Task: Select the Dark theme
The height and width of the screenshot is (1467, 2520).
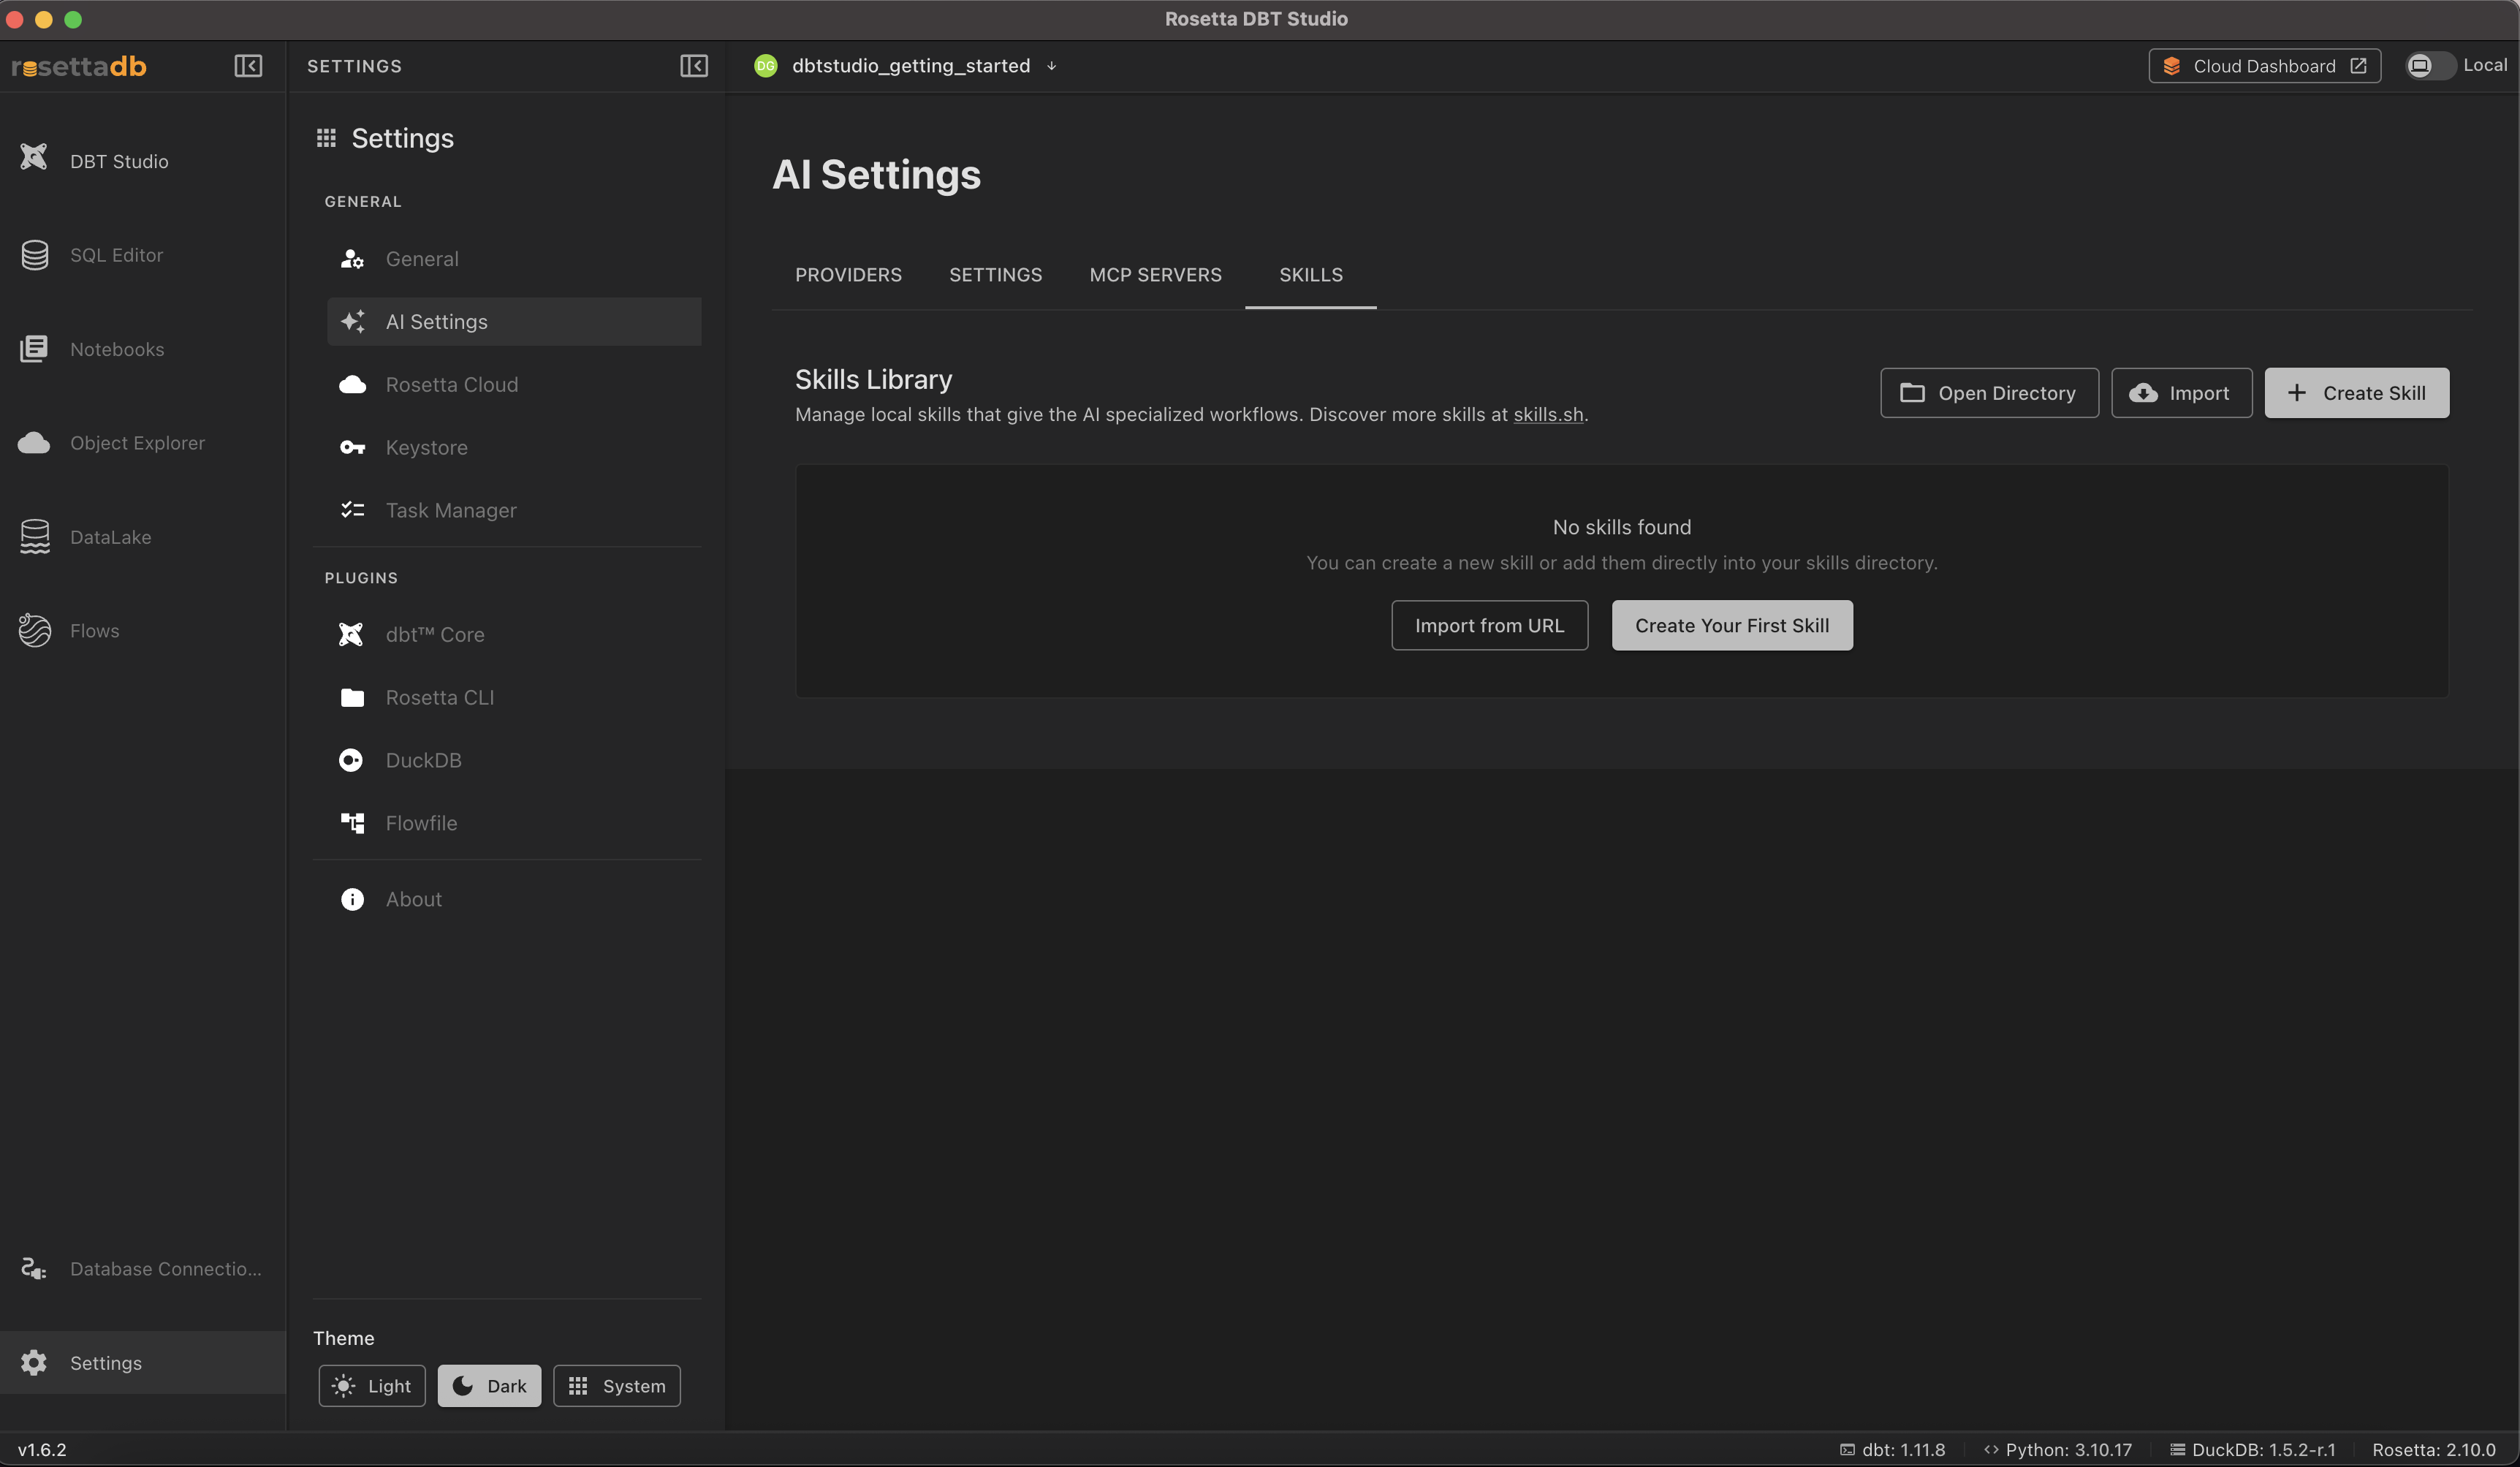Action: (490, 1386)
